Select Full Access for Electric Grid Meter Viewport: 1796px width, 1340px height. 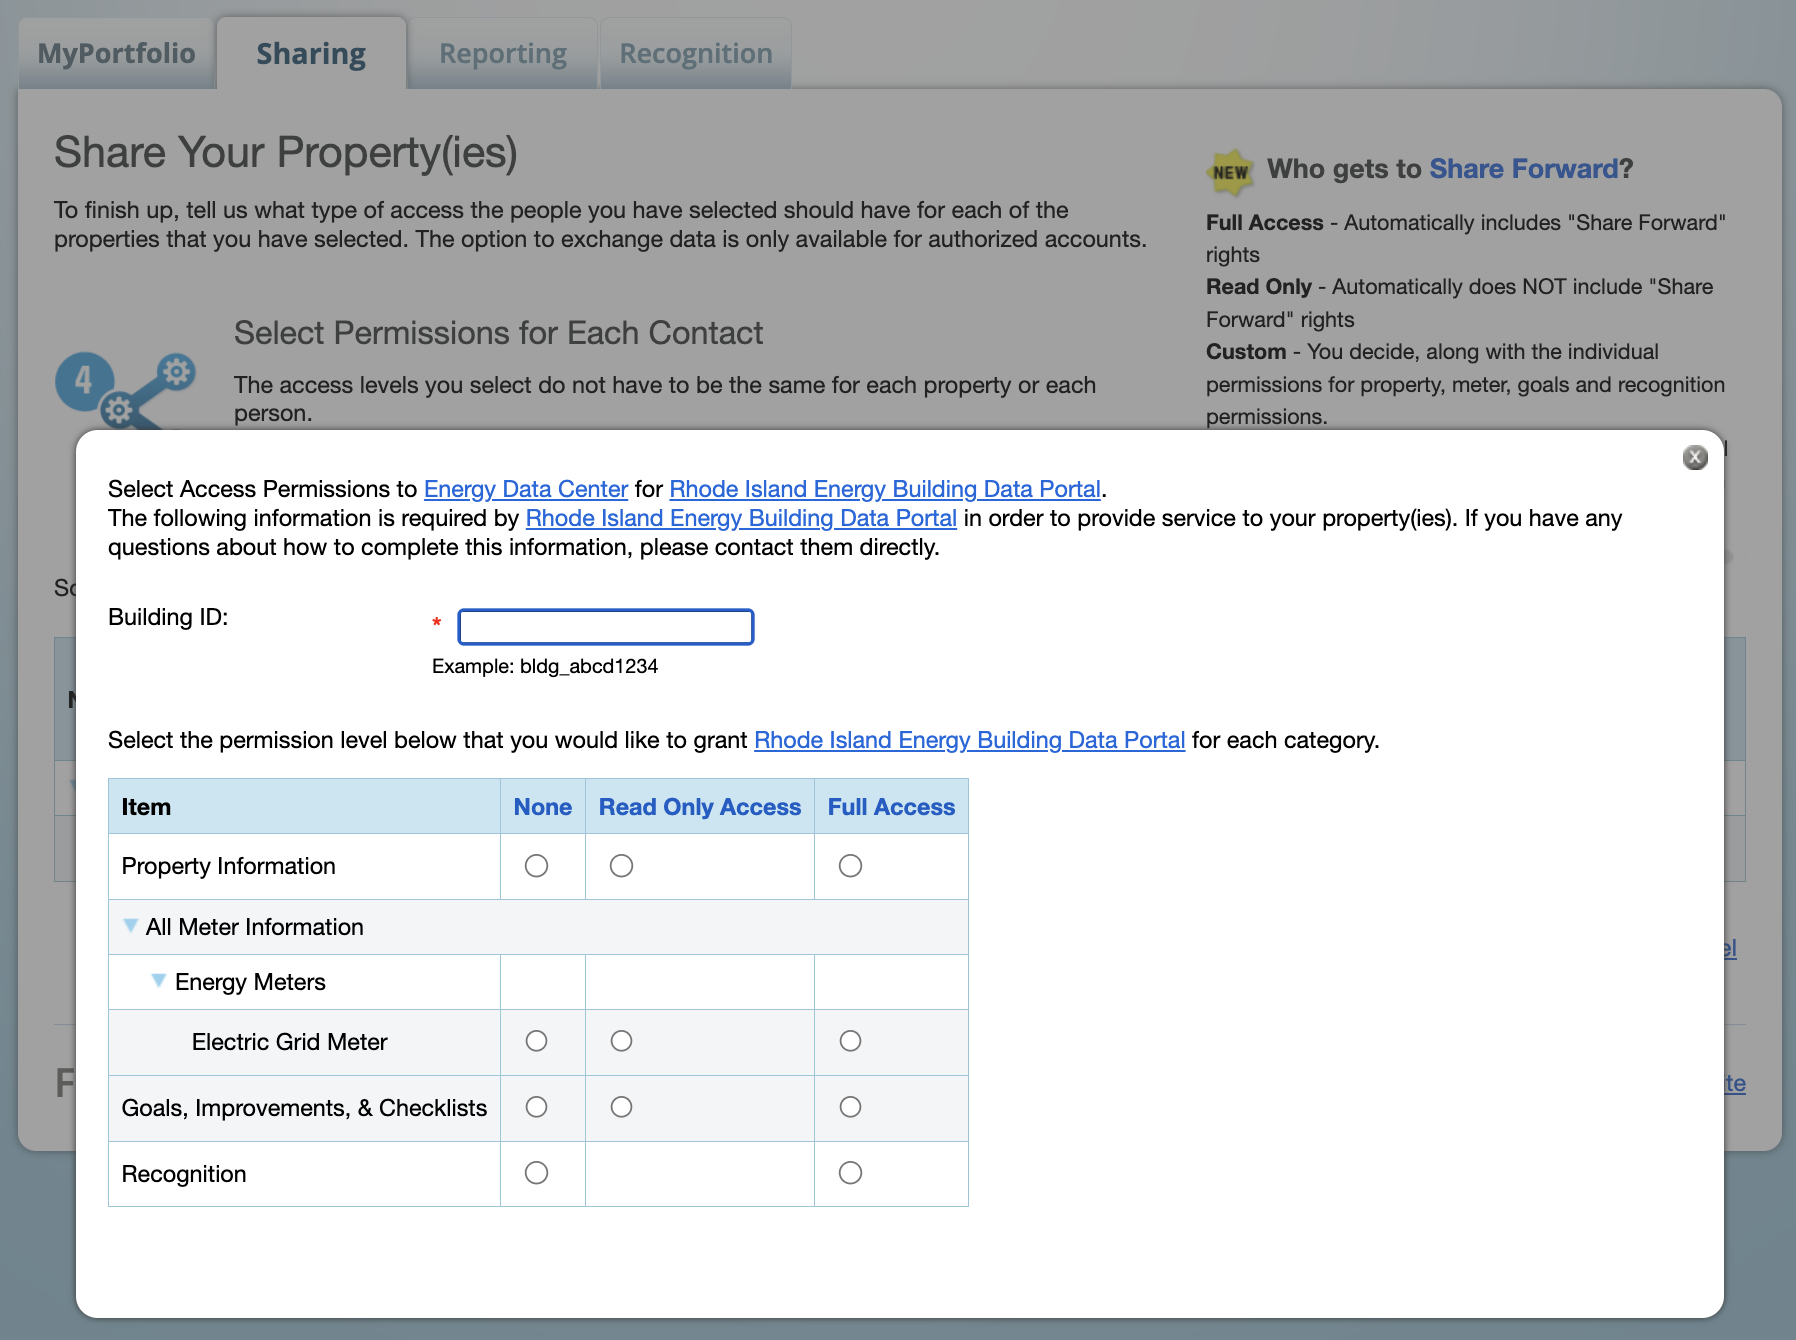850,1041
